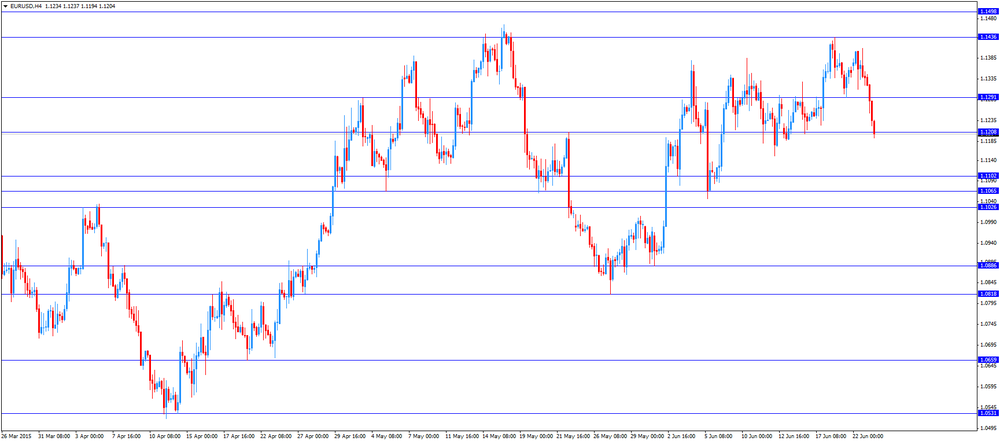Screen dimensions: 1000x441
Task: Click the 27 Apr 00:00 time label
Action: click(x=312, y=437)
